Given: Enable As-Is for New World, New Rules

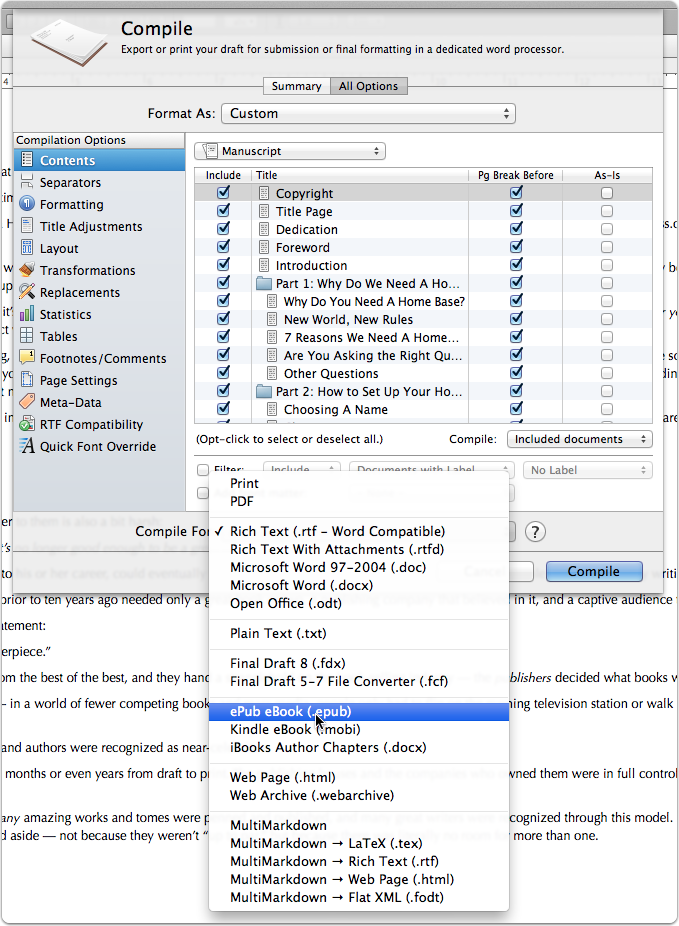Looking at the screenshot, I should point(606,319).
